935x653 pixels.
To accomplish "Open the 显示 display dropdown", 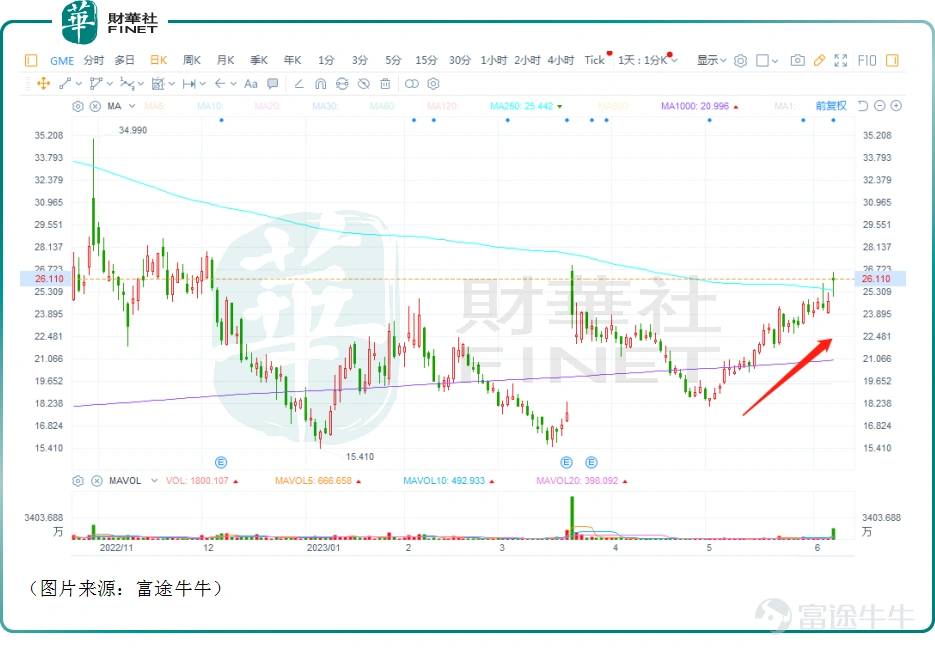I will 712,60.
